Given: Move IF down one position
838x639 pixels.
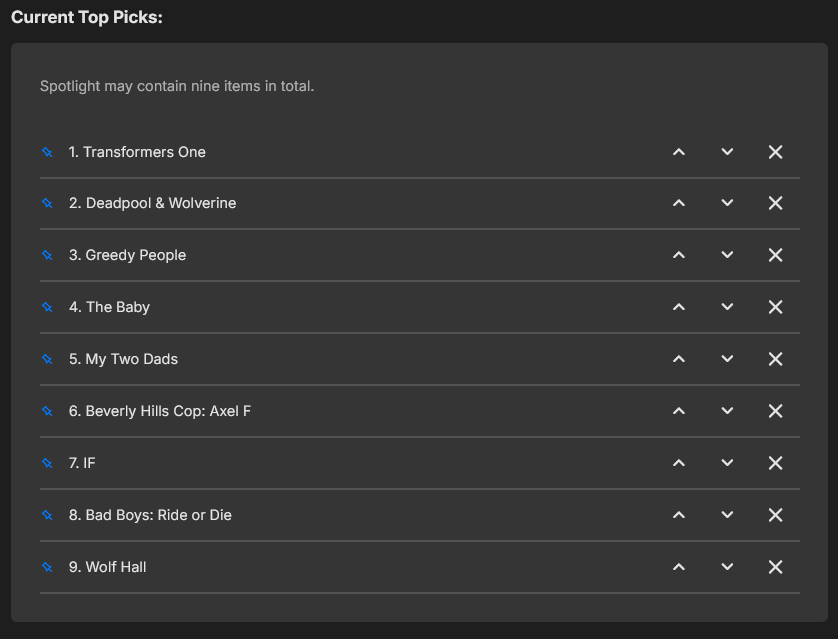Looking at the screenshot, I should coord(727,463).
